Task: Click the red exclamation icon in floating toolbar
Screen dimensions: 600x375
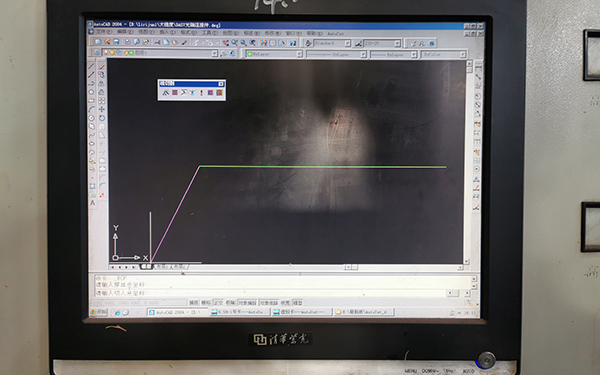Action: [201, 93]
